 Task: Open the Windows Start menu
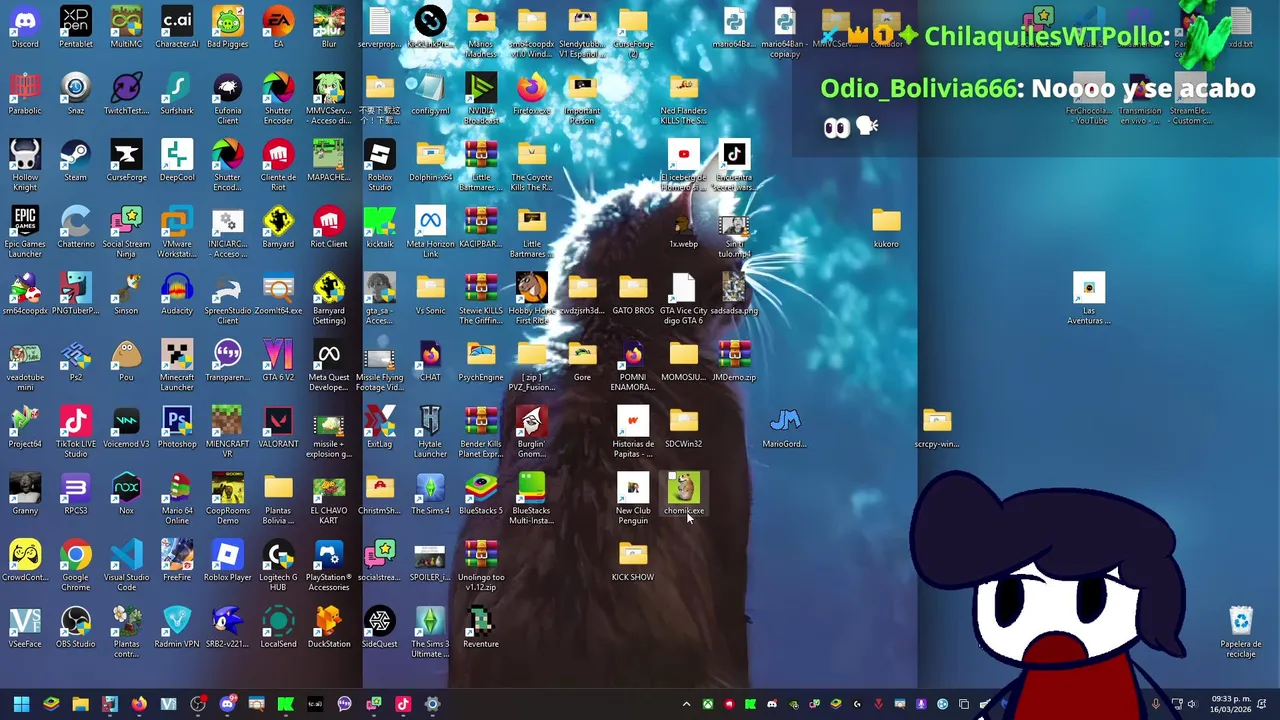point(21,704)
